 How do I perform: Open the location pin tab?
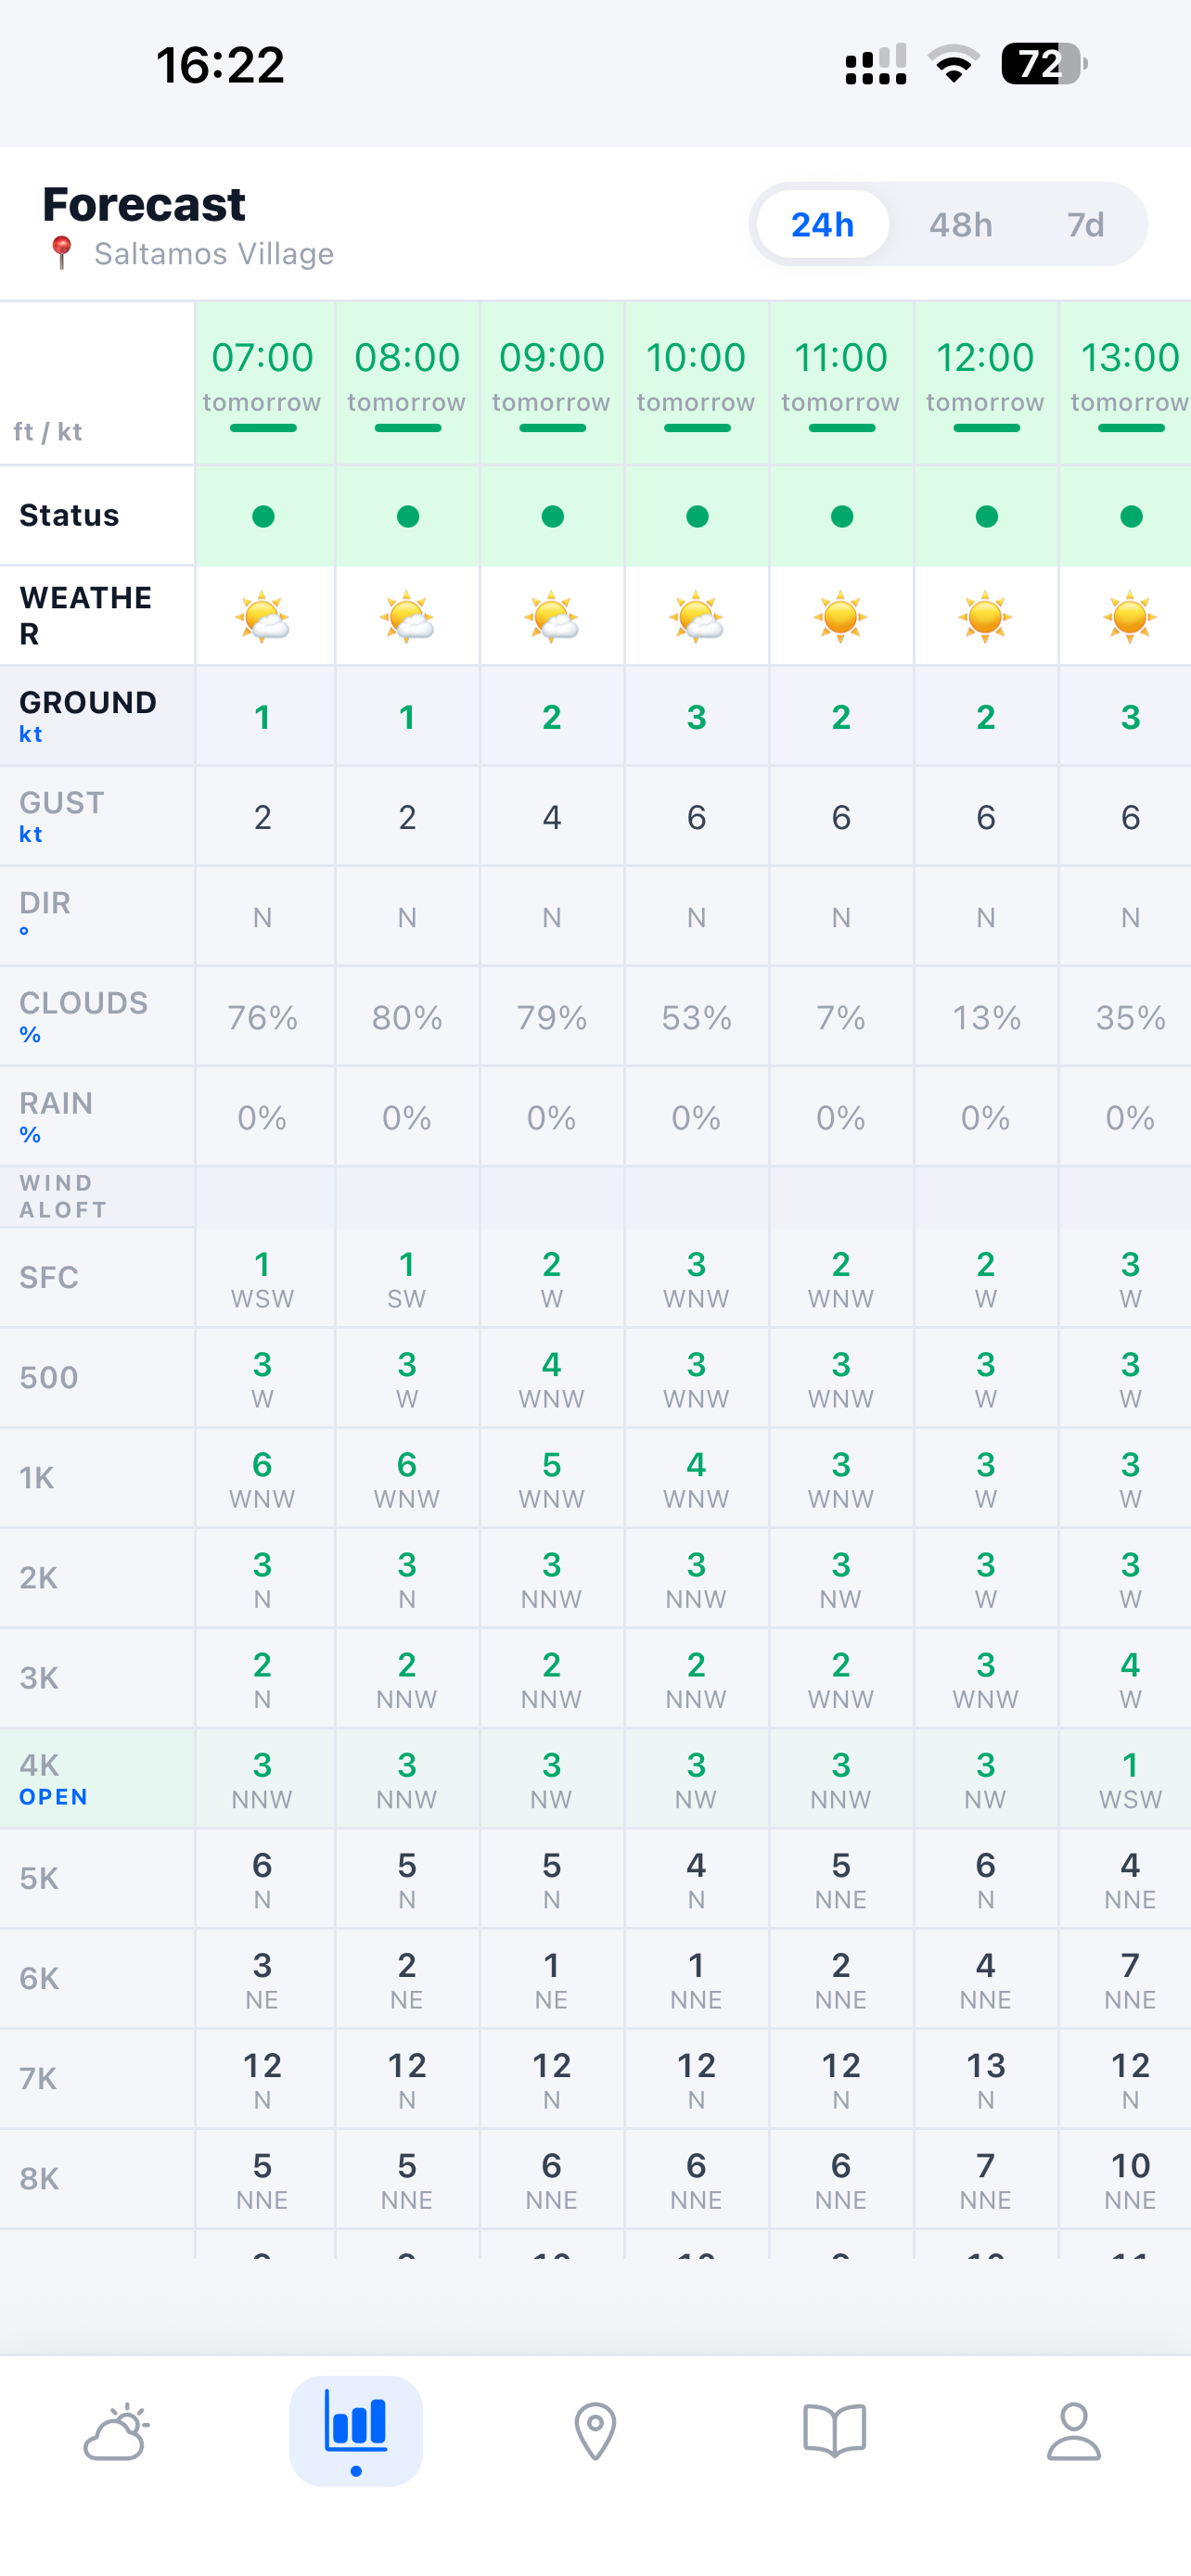[595, 2430]
